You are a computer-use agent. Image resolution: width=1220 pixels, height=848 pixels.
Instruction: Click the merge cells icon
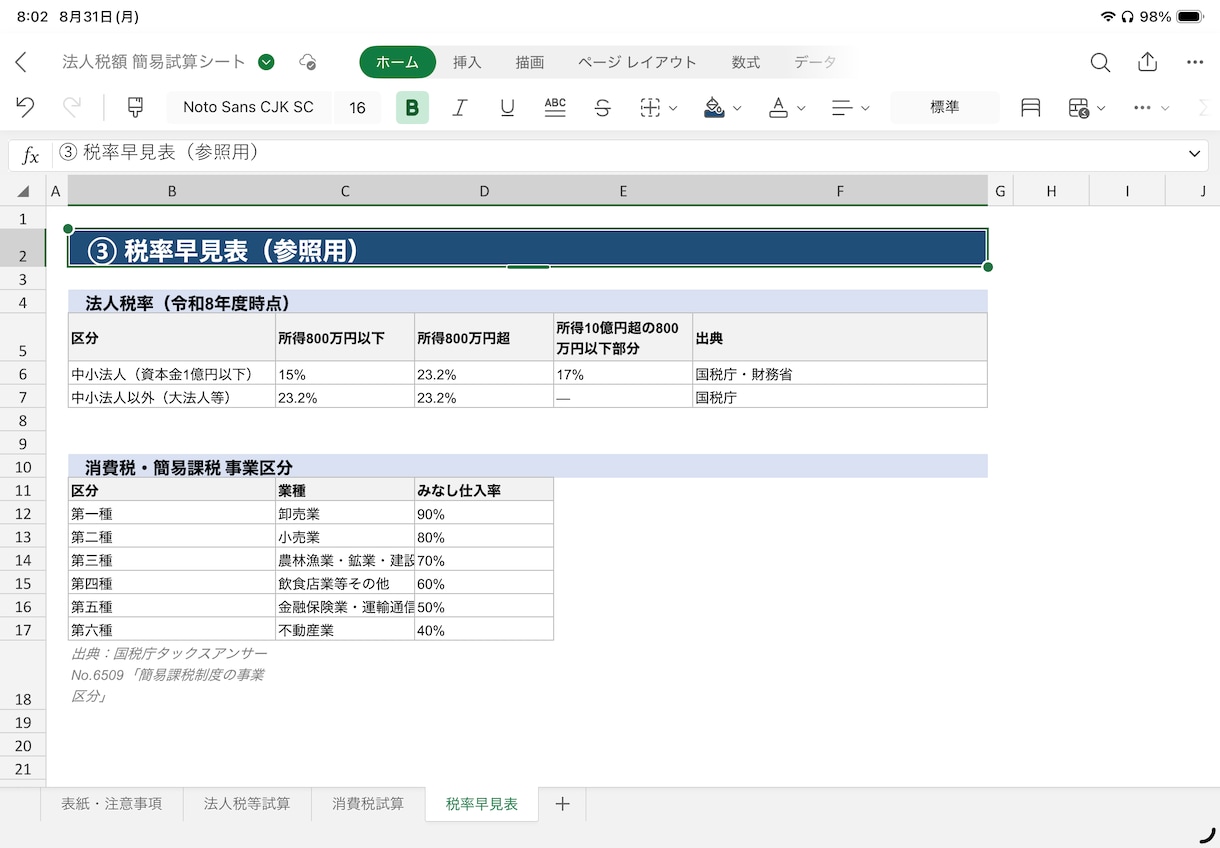(x=1031, y=108)
